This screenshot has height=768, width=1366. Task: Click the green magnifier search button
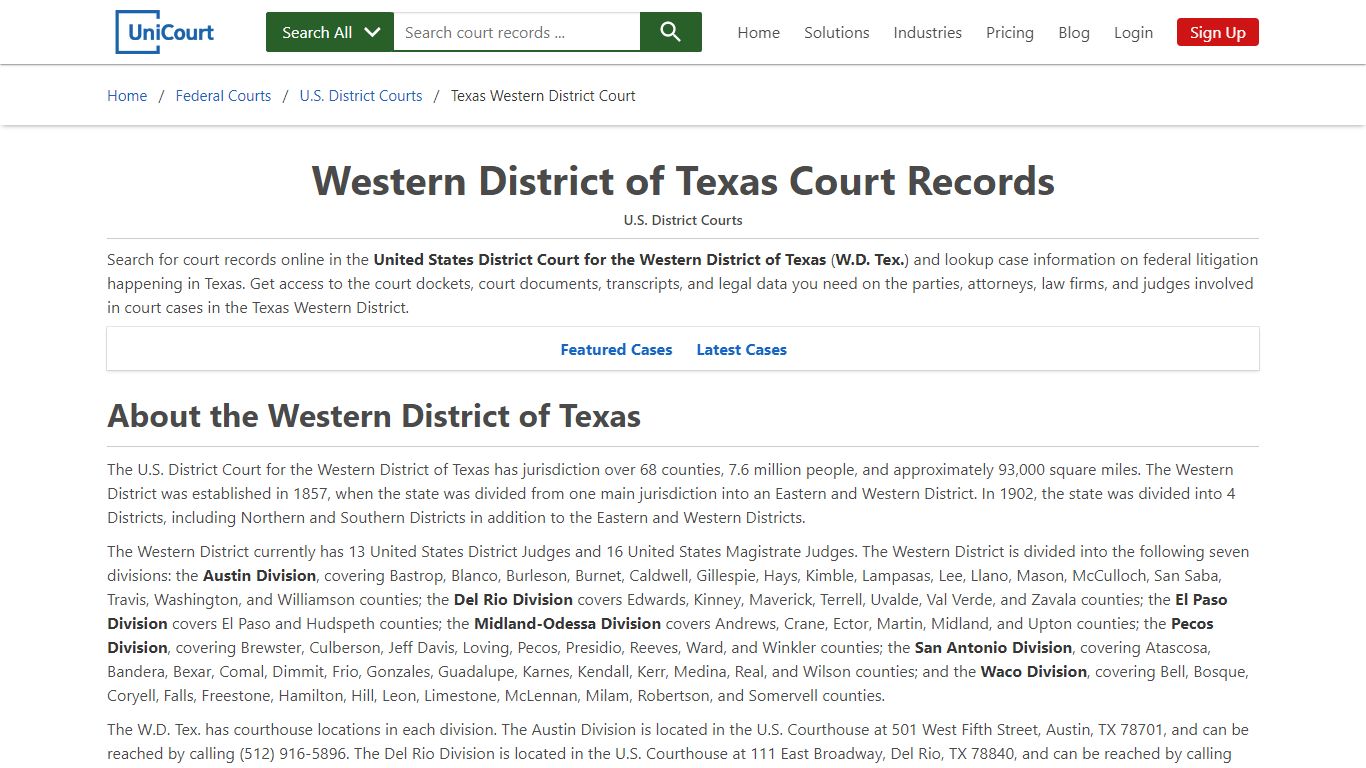coord(671,32)
